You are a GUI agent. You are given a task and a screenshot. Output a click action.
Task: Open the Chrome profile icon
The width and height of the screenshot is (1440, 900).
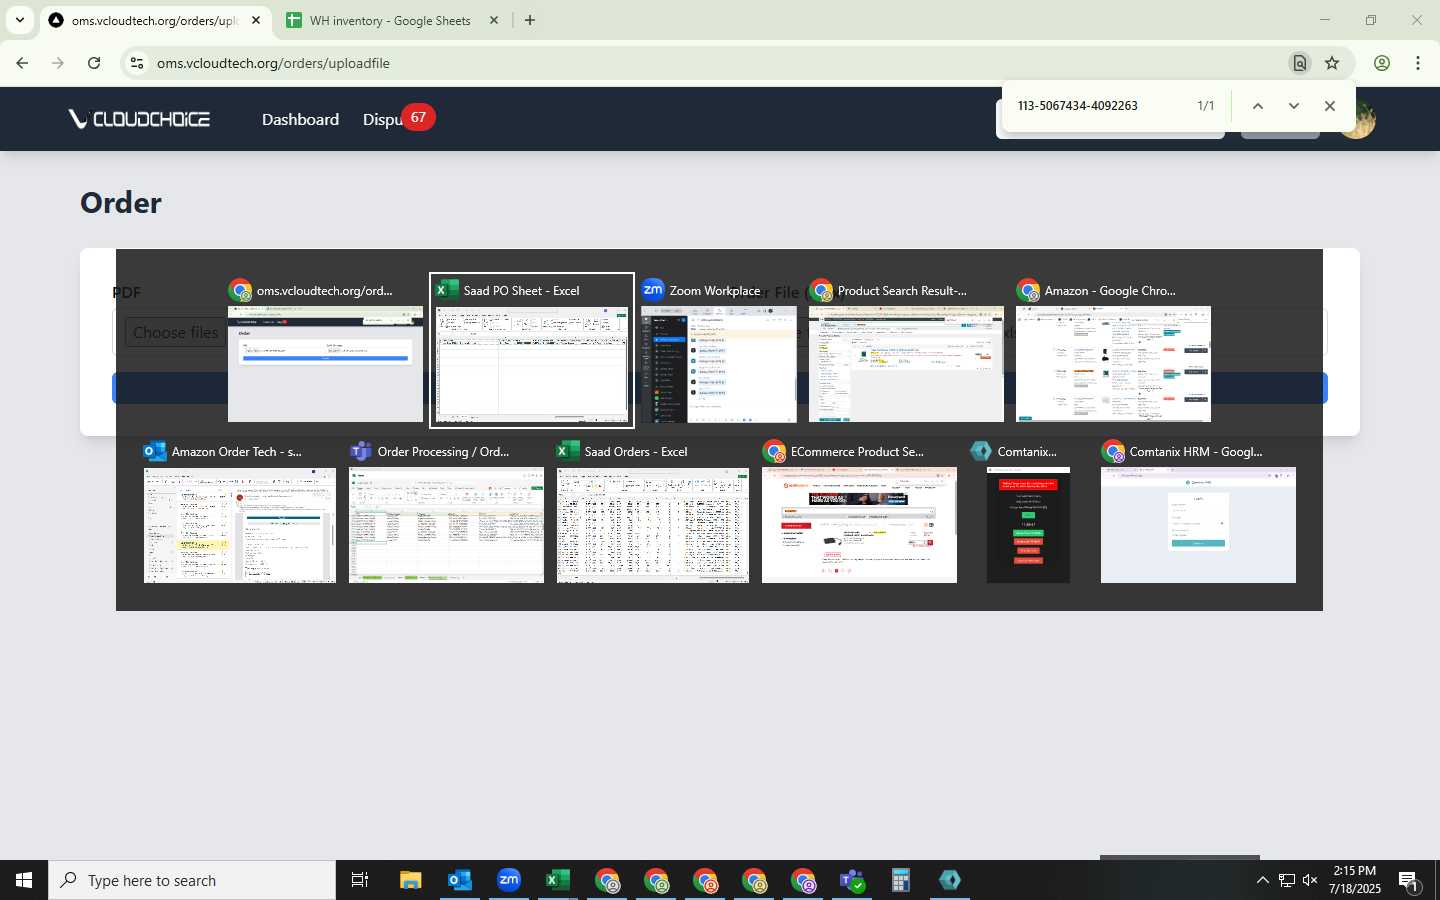[x=1382, y=63]
